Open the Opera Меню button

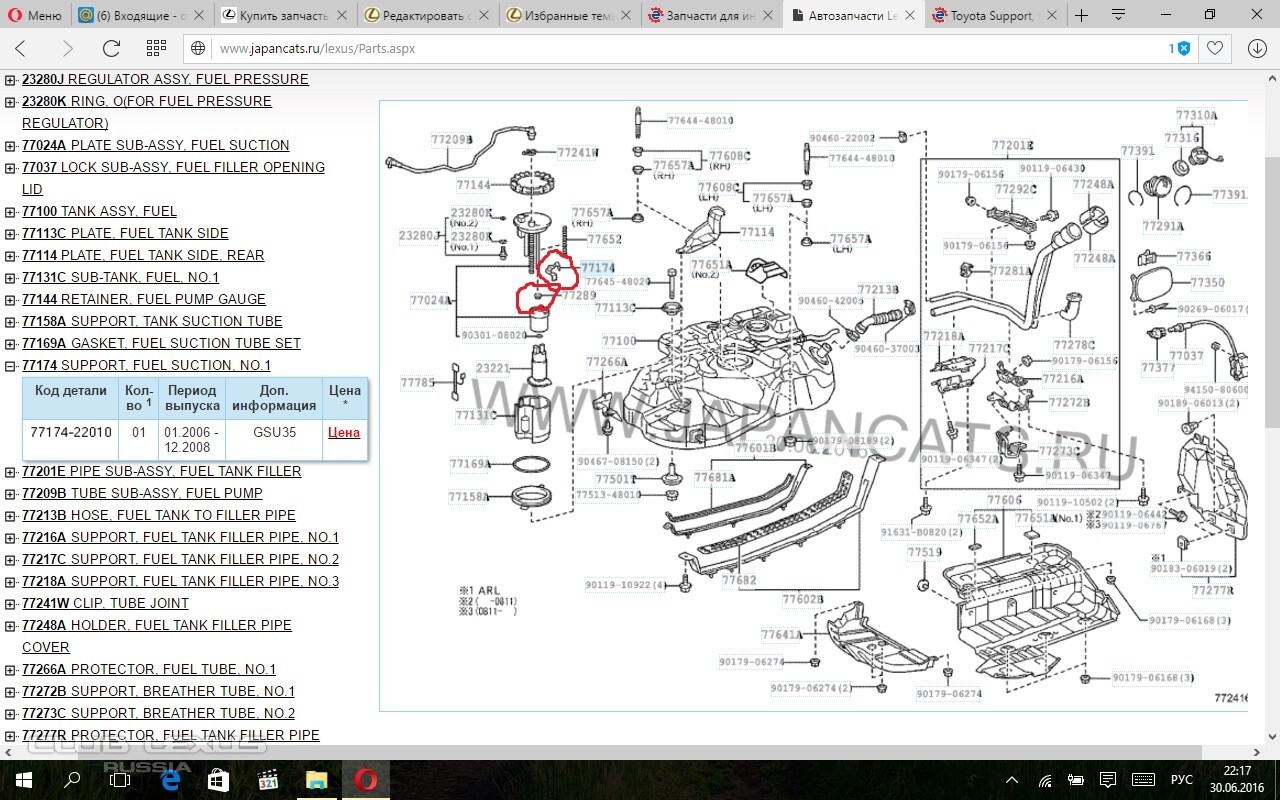coord(35,15)
